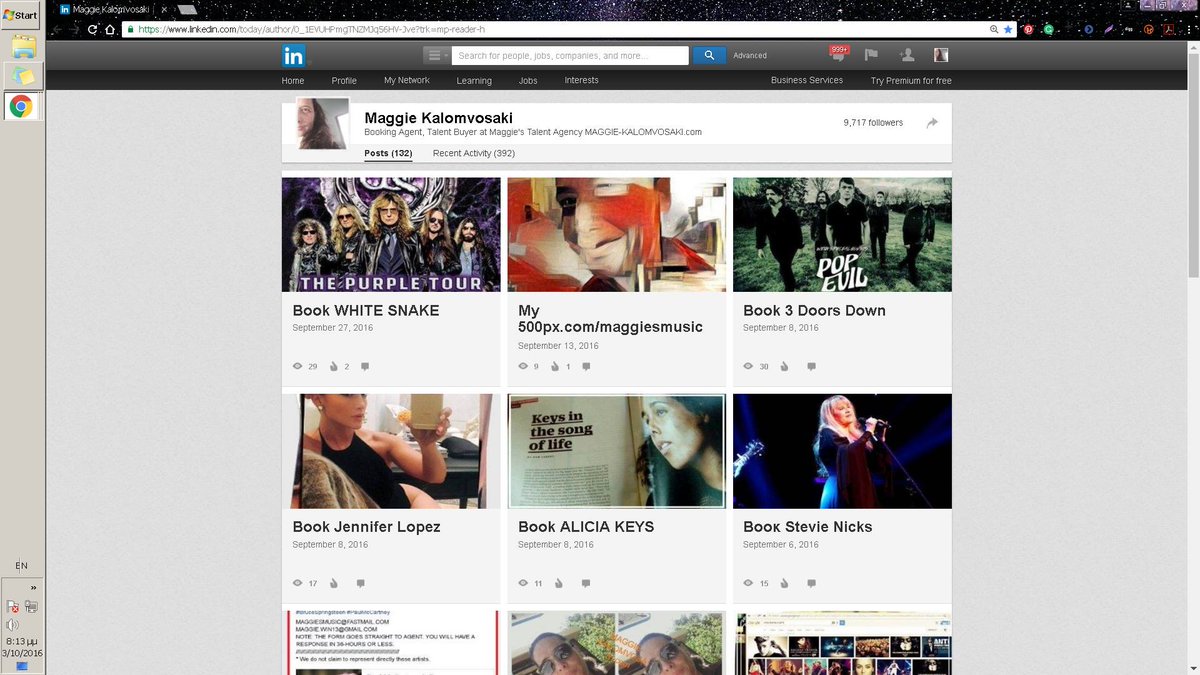The width and height of the screenshot is (1200, 675).
Task: Click comment icon on Book Jennifer Lopez
Action: click(360, 583)
